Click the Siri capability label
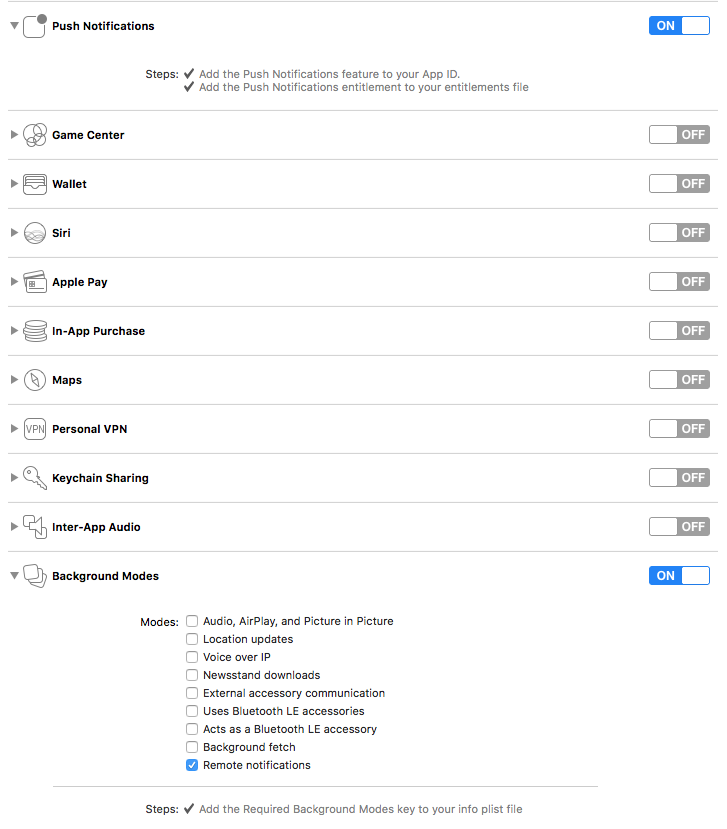Viewport: 727px width, 829px height. tap(61, 233)
